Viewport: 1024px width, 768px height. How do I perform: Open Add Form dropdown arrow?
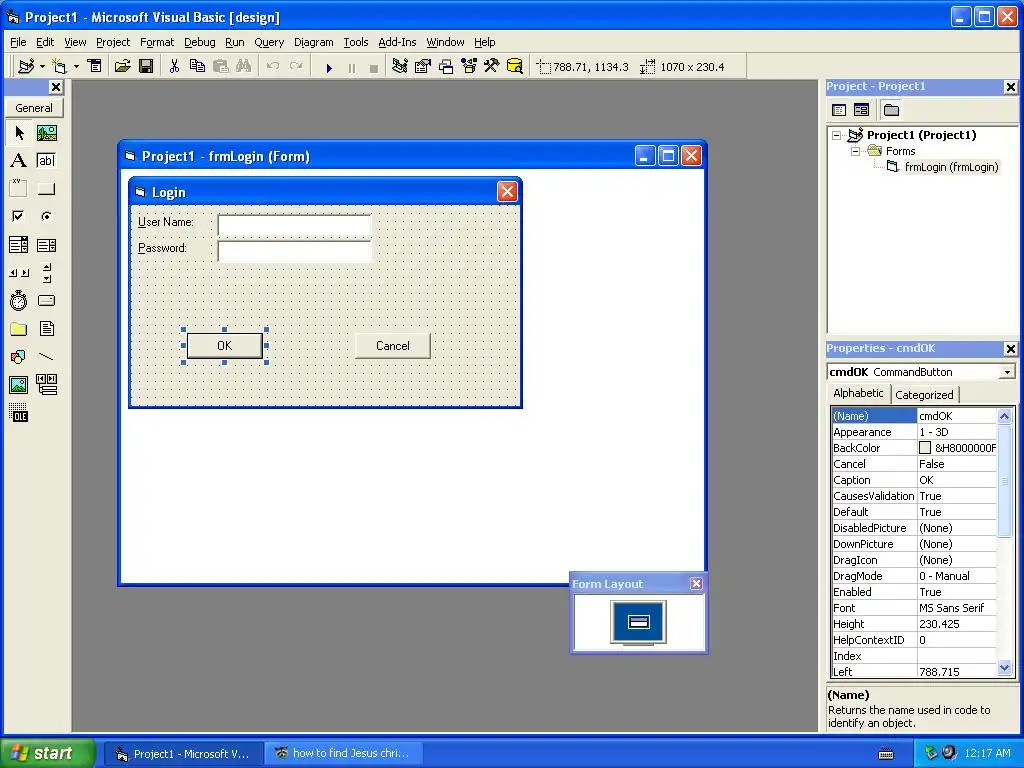point(76,67)
